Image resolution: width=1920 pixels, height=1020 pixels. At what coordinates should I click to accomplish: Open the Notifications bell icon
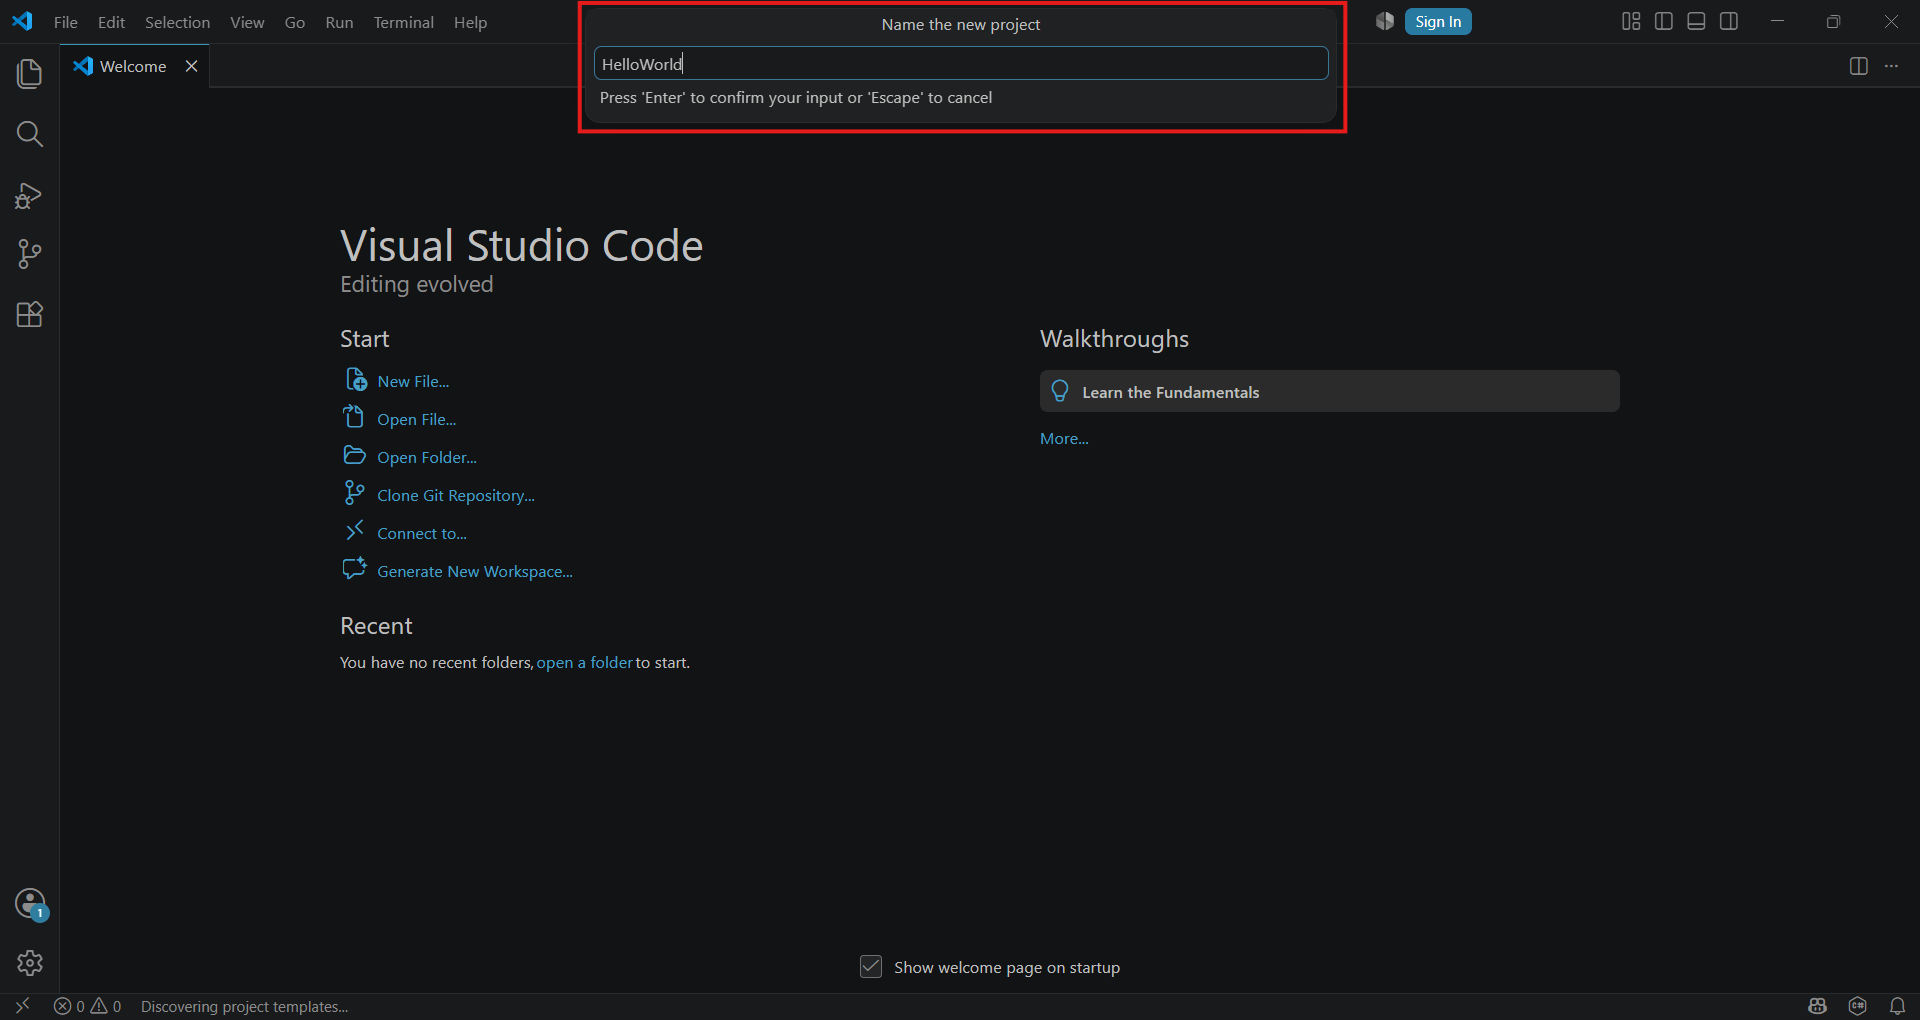(1897, 1006)
